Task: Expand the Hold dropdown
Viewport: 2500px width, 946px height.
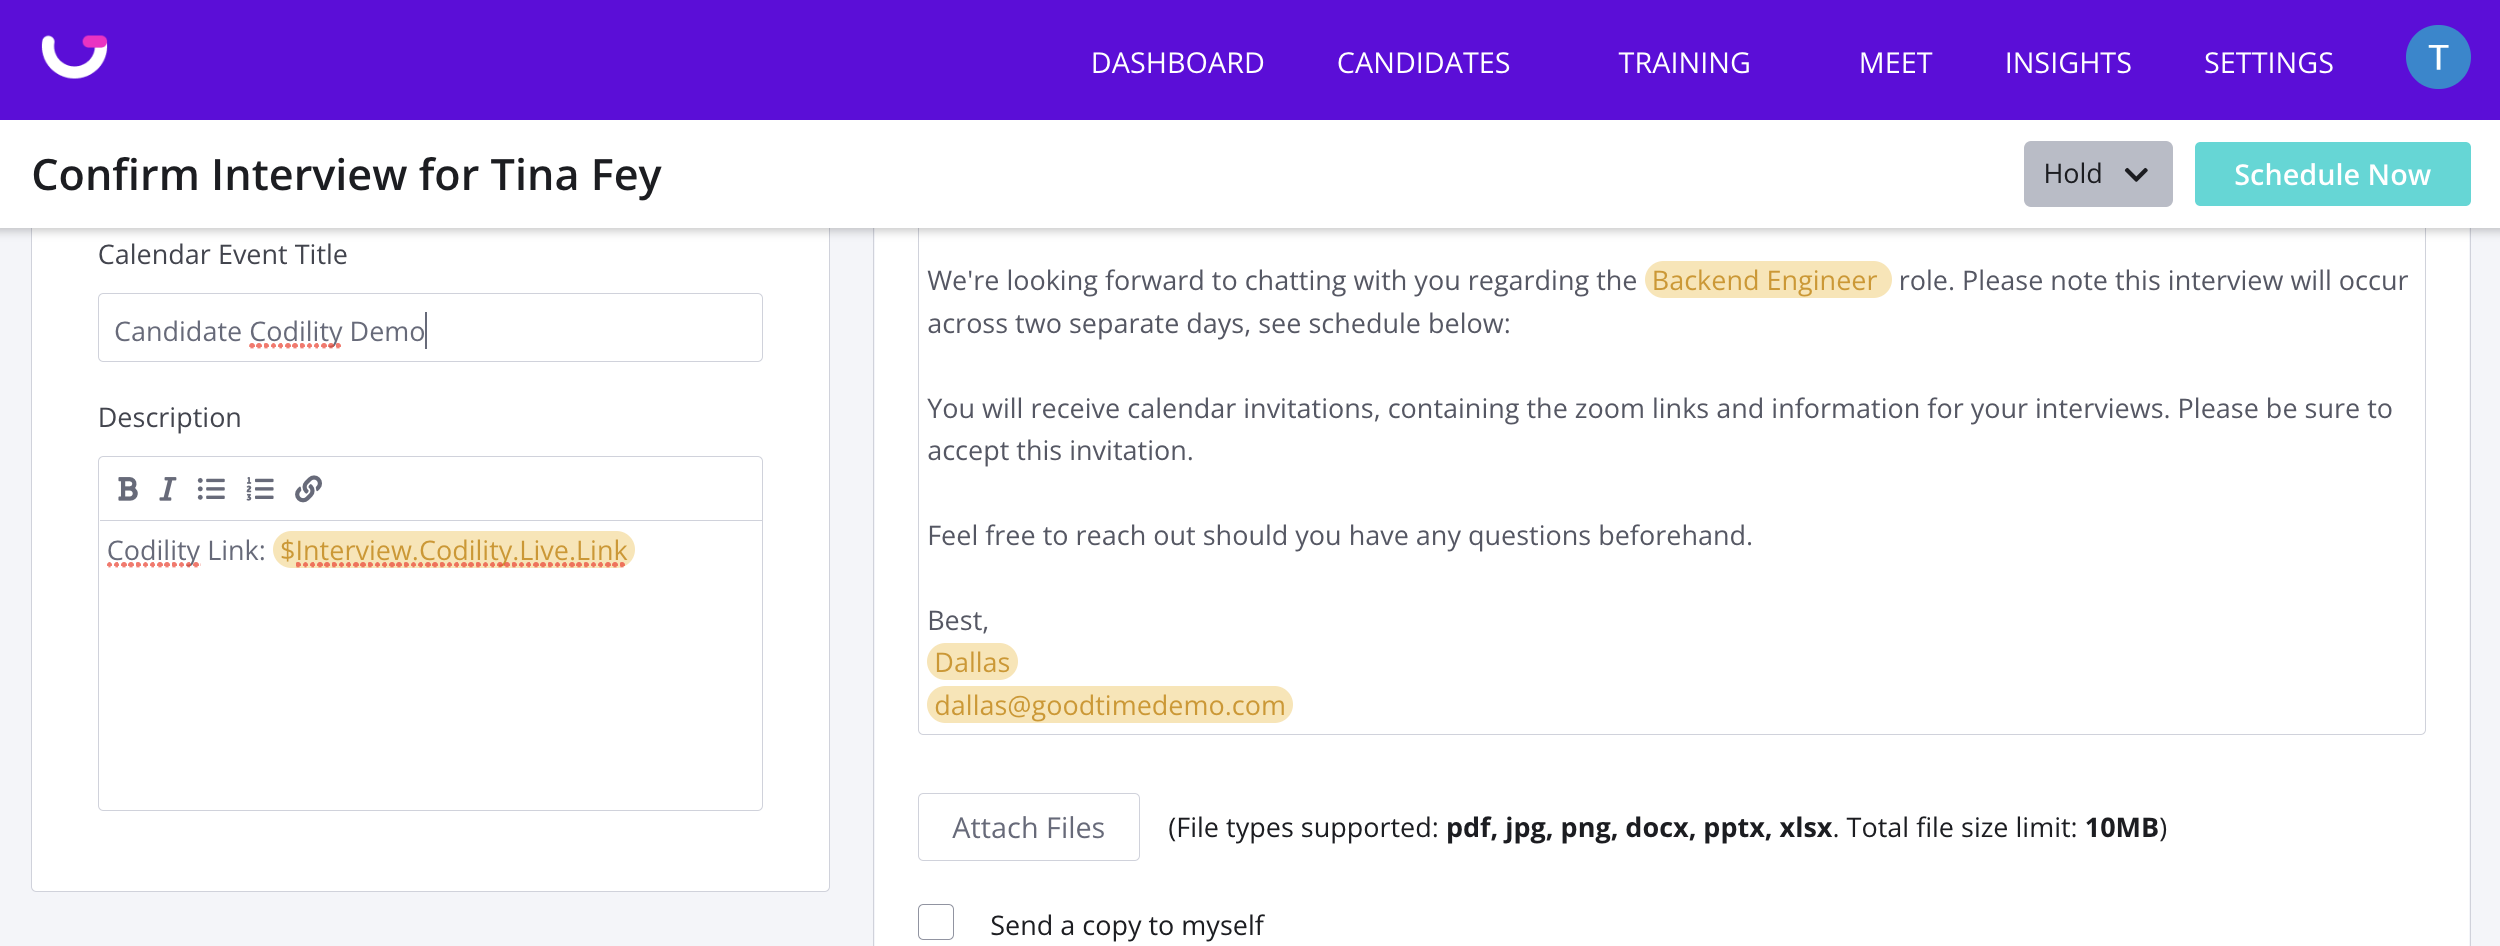Action: (x=2097, y=174)
